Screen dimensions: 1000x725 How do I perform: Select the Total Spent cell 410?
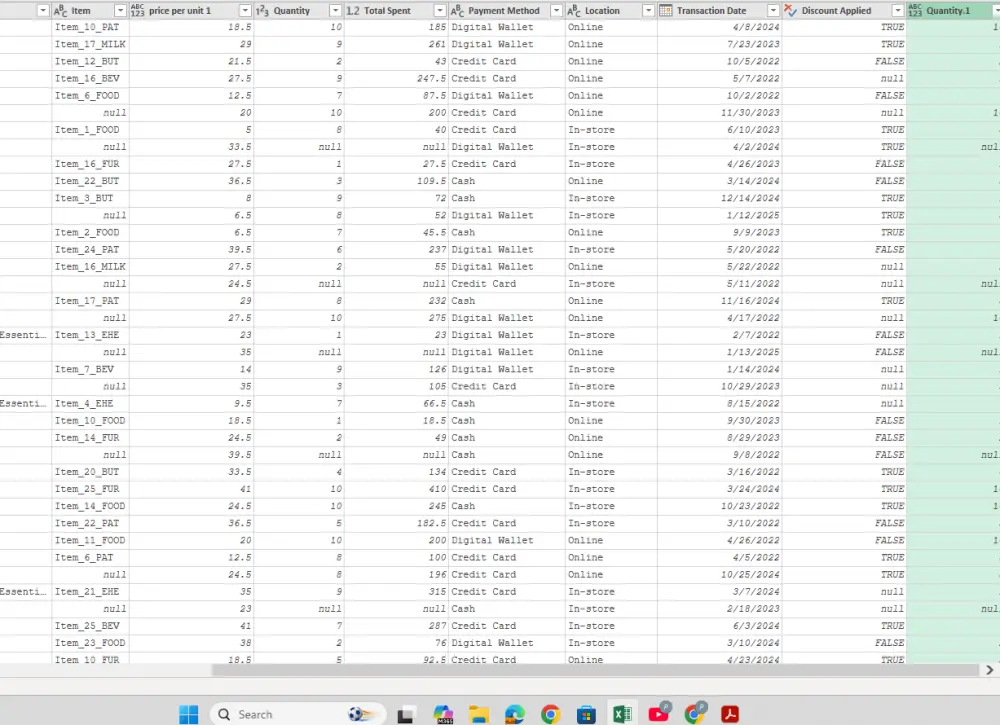[396, 489]
